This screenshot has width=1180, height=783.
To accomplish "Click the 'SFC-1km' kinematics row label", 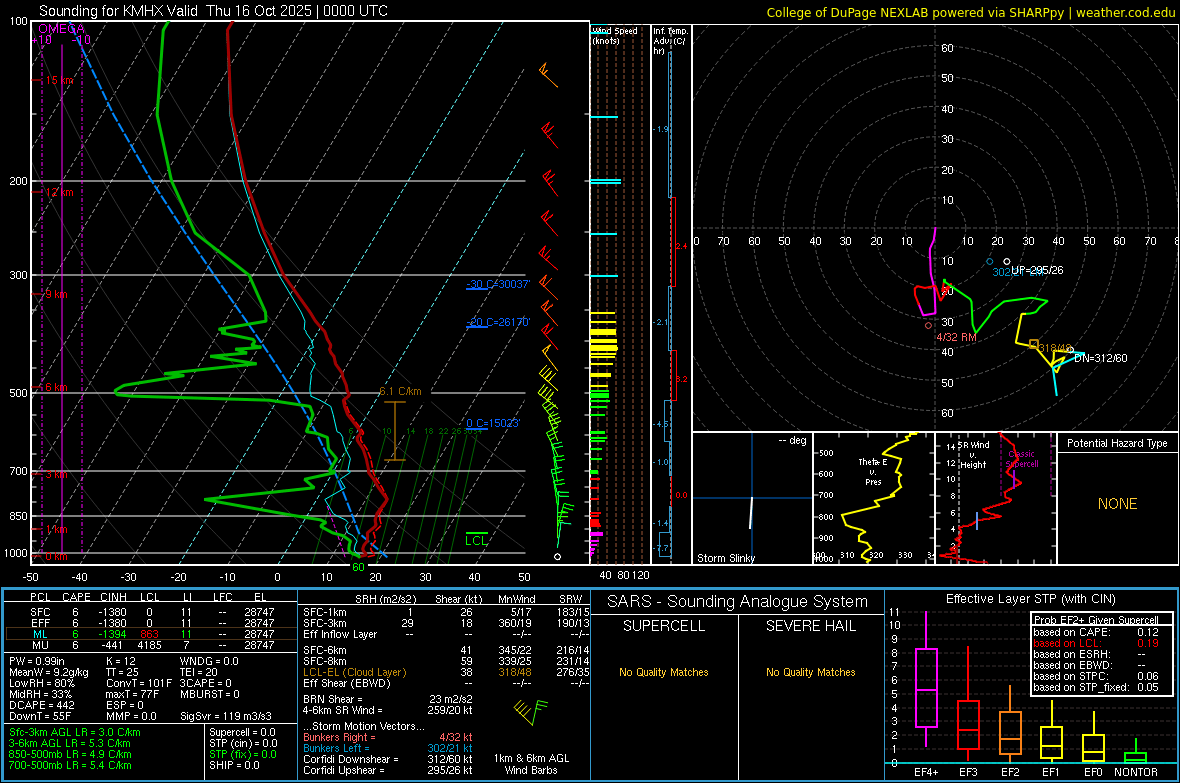I will 325,612.
